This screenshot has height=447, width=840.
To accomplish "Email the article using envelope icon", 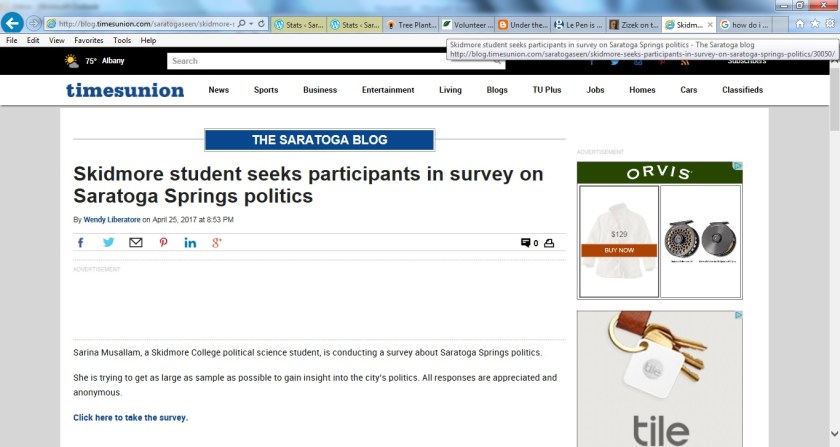I will coord(136,243).
